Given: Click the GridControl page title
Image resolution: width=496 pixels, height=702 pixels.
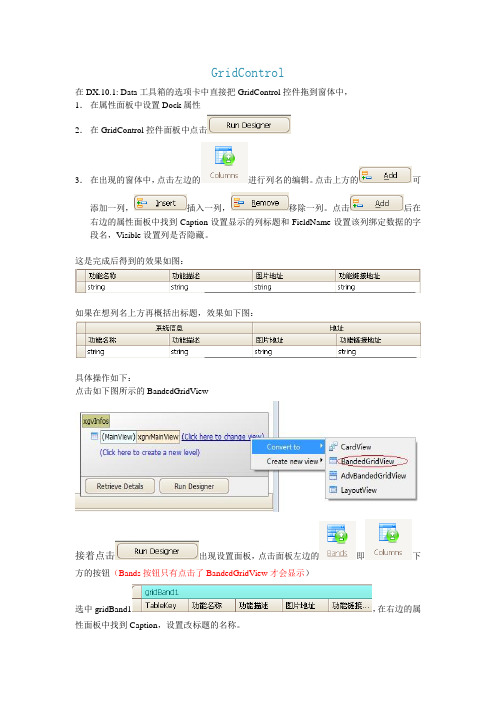Looking at the screenshot, I should click(x=247, y=73).
